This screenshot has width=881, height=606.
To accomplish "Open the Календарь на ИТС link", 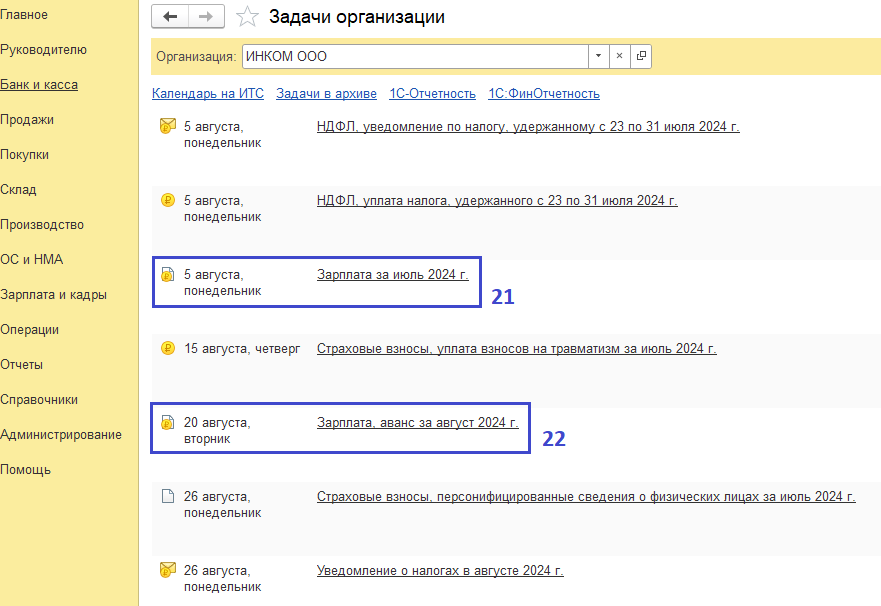I will tap(207, 94).
